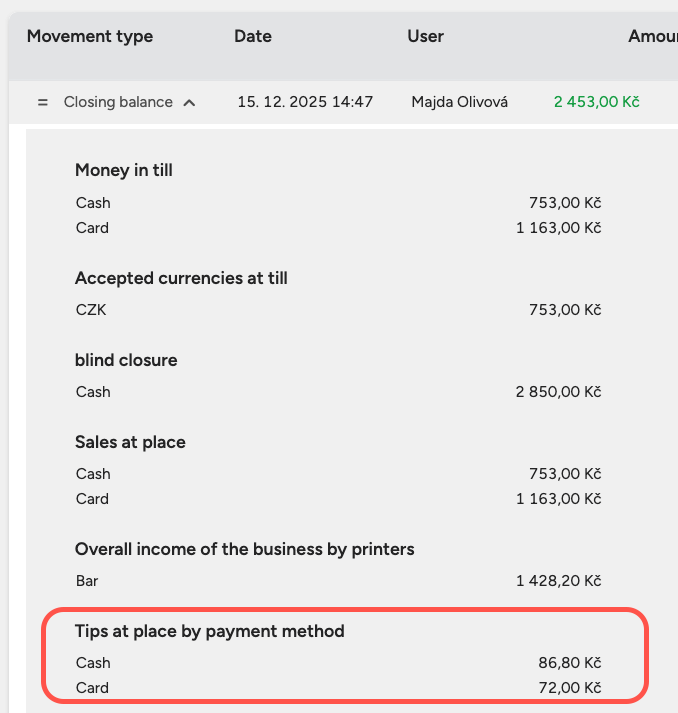
Task: Click Tips at place by payment method heading
Action: point(210,631)
